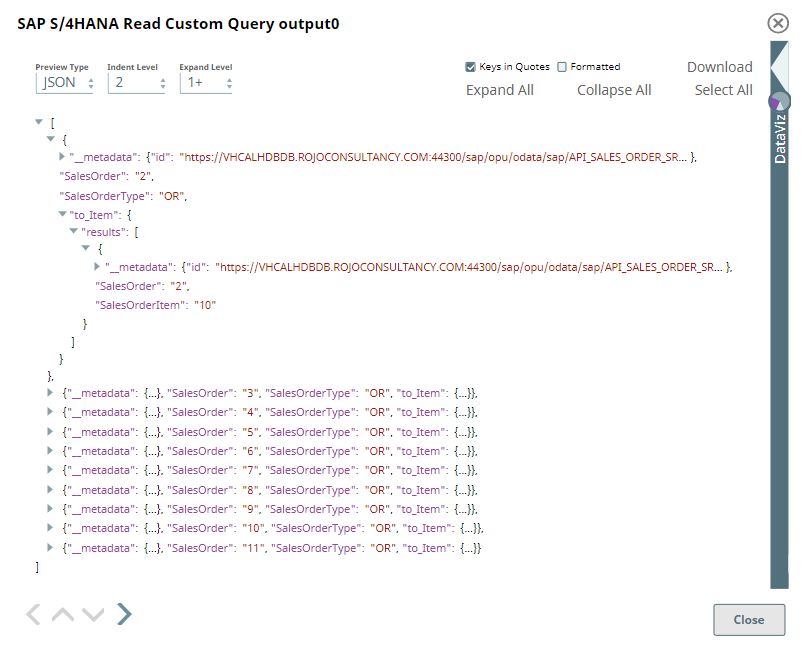This screenshot has height=648, width=807.
Task: Expand the SalesOrder 8 row
Action: pyautogui.click(x=50, y=489)
